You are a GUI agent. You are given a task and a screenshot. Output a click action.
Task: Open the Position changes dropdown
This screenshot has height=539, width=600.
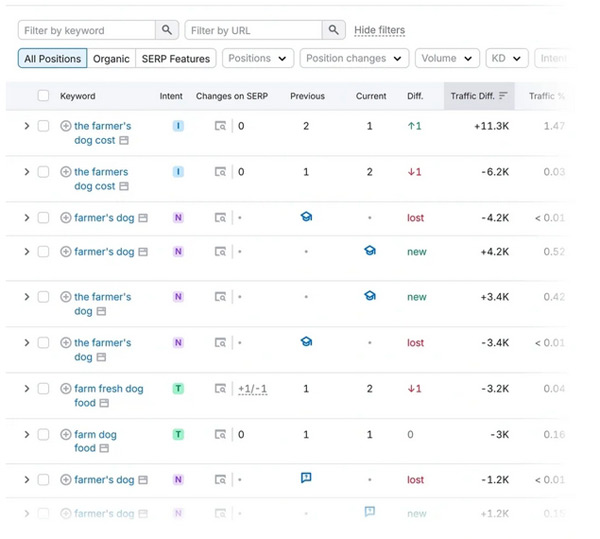pos(354,59)
